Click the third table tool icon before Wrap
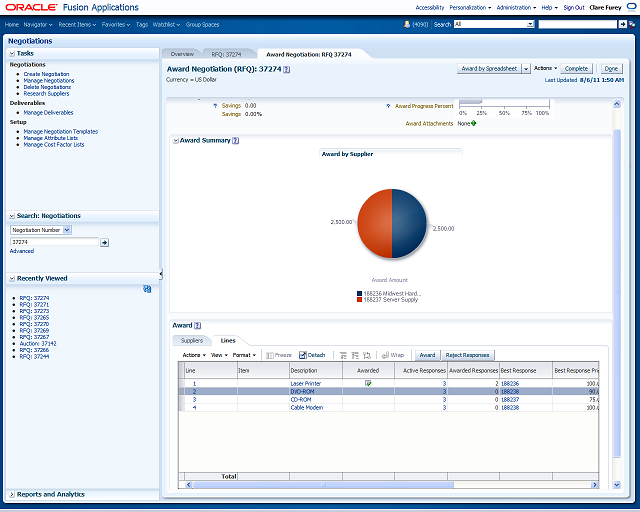The width and height of the screenshot is (640, 512). [367, 355]
